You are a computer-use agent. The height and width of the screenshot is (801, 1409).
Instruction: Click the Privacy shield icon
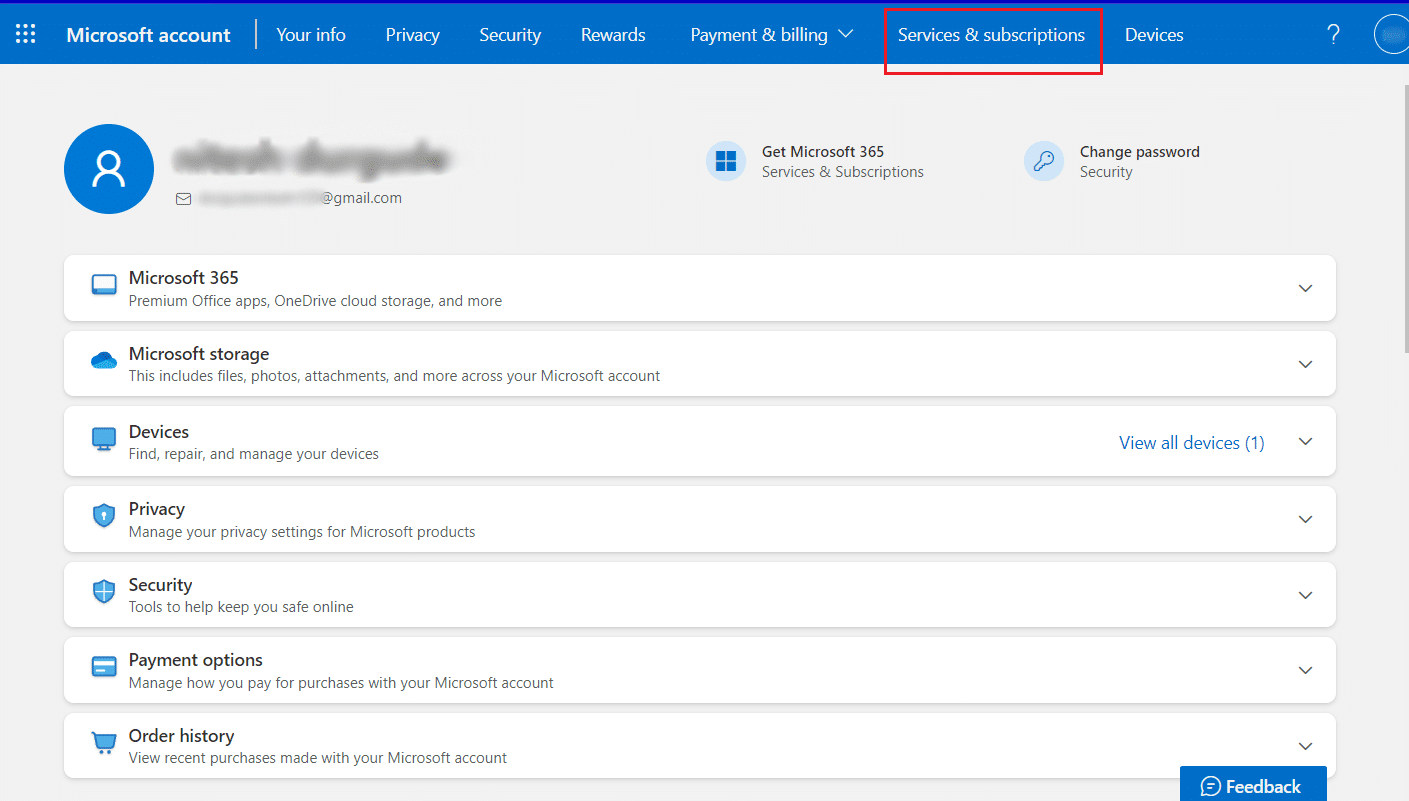pyautogui.click(x=104, y=516)
